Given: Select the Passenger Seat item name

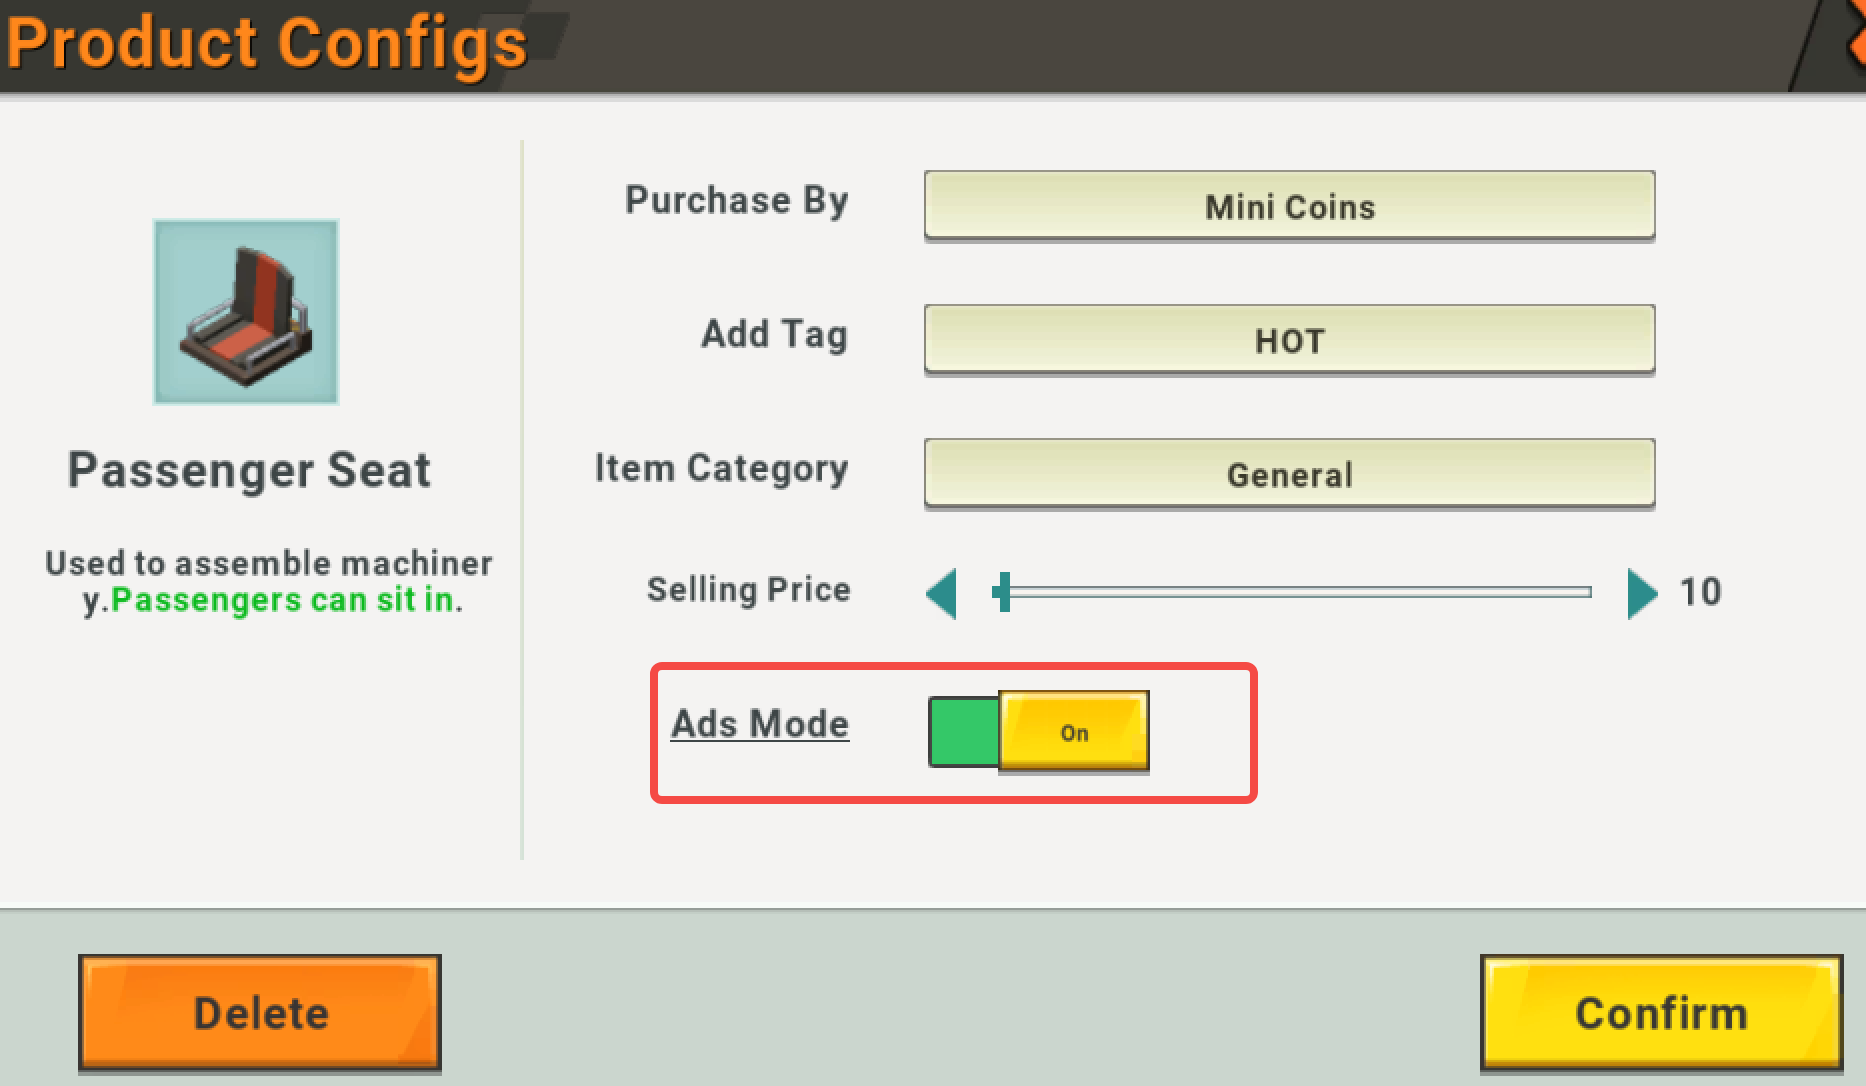Looking at the screenshot, I should [249, 470].
